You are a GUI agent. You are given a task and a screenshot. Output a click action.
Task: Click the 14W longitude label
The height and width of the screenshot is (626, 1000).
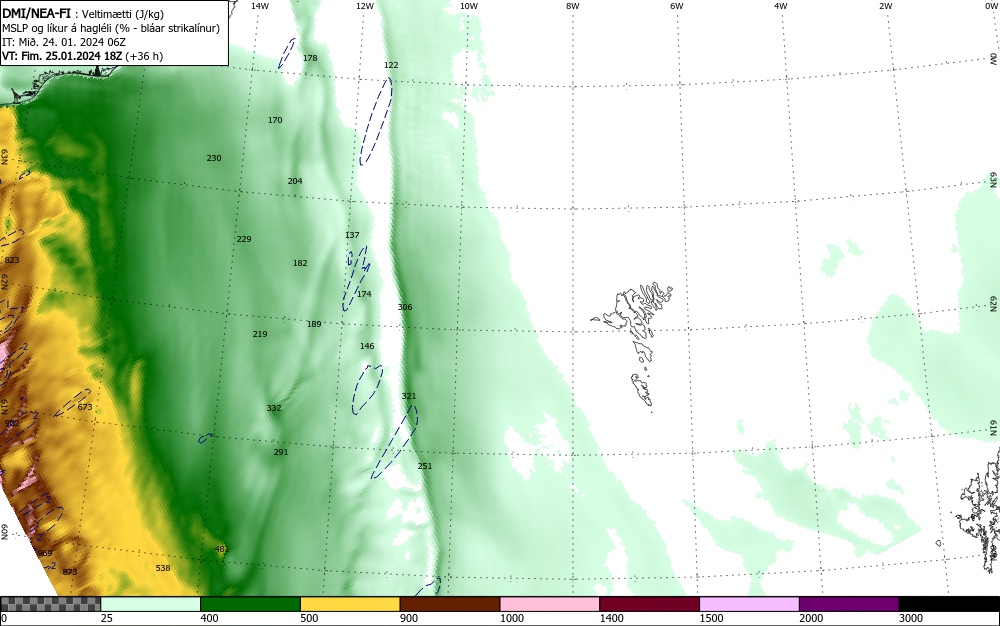coord(260,6)
